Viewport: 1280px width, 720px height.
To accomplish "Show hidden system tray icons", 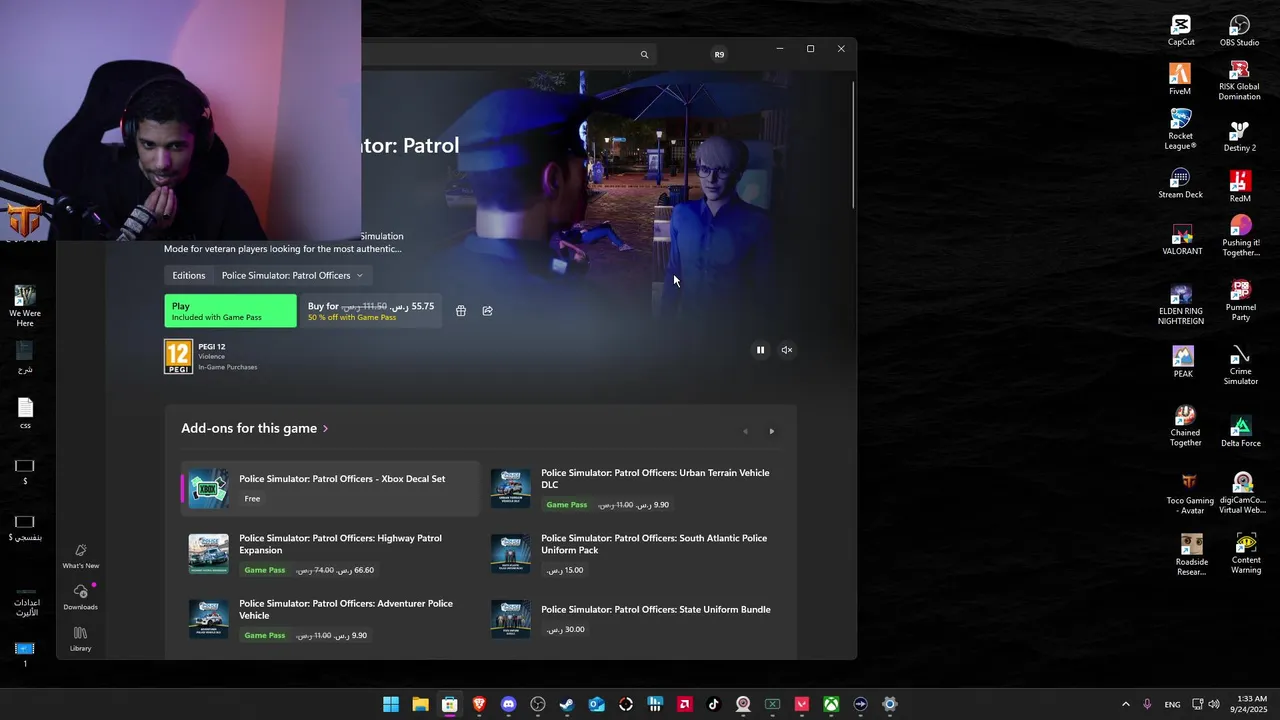I will [1125, 704].
